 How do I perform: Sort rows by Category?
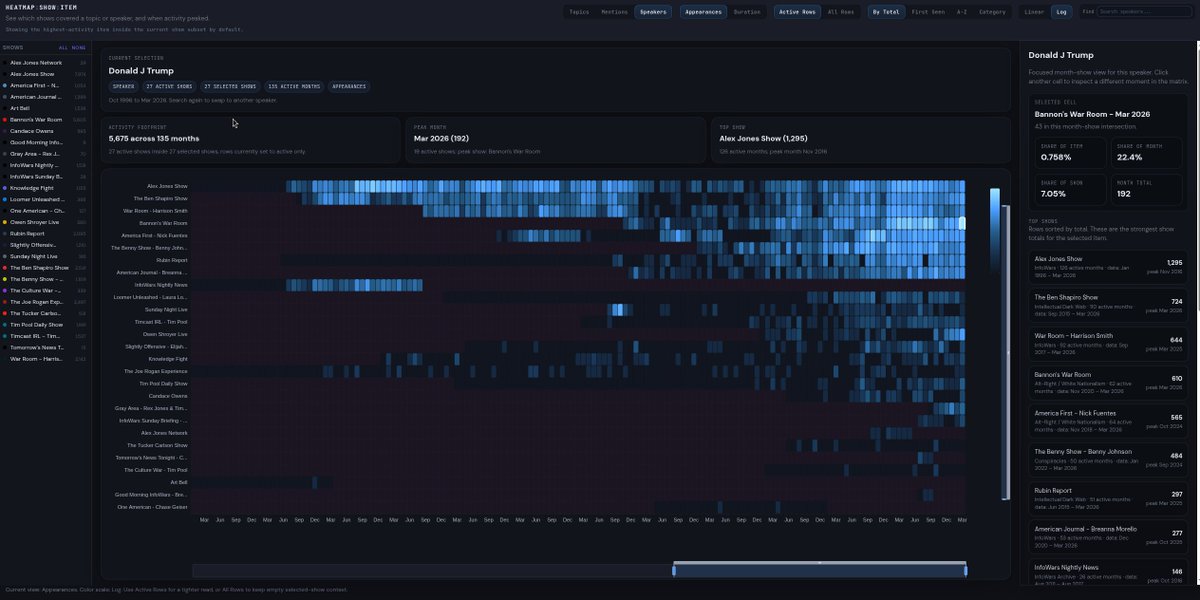coord(993,12)
